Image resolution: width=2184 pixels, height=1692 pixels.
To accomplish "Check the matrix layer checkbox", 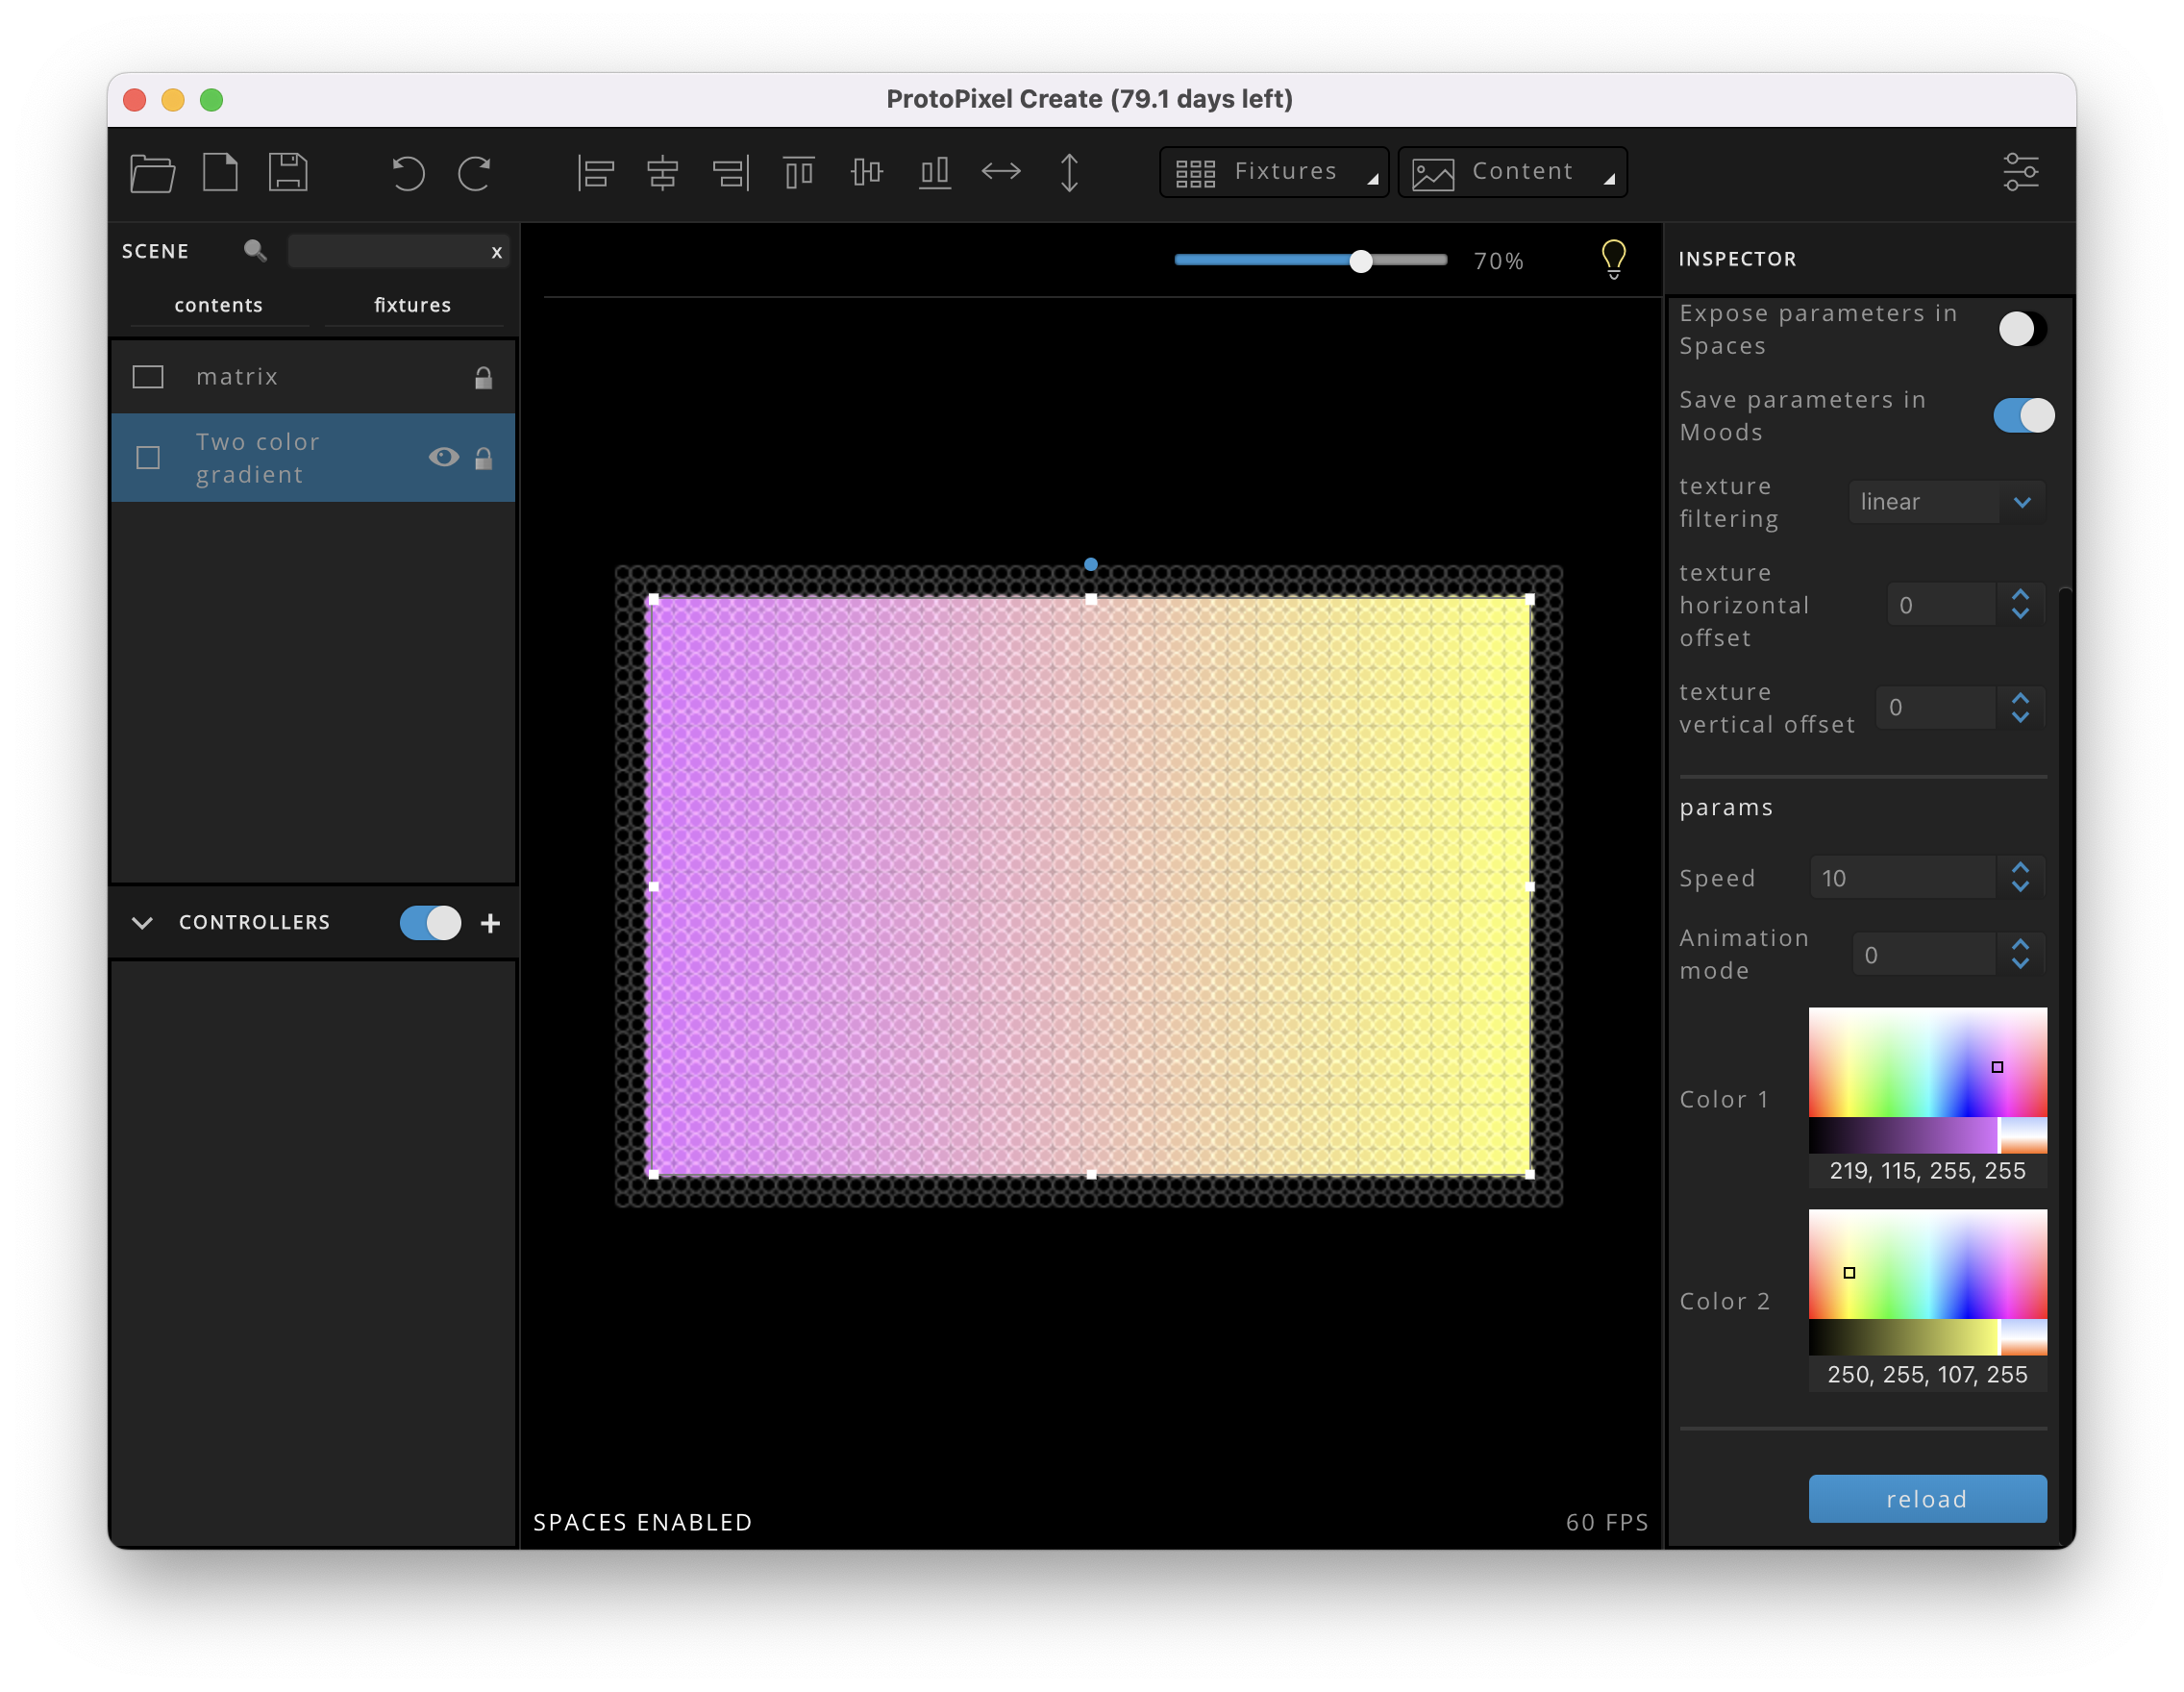I will tap(148, 376).
